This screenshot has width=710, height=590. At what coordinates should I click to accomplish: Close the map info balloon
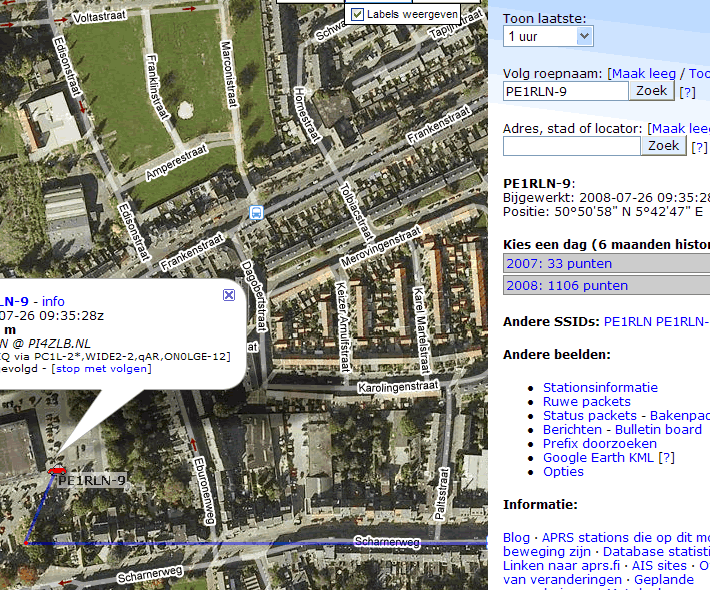[229, 295]
